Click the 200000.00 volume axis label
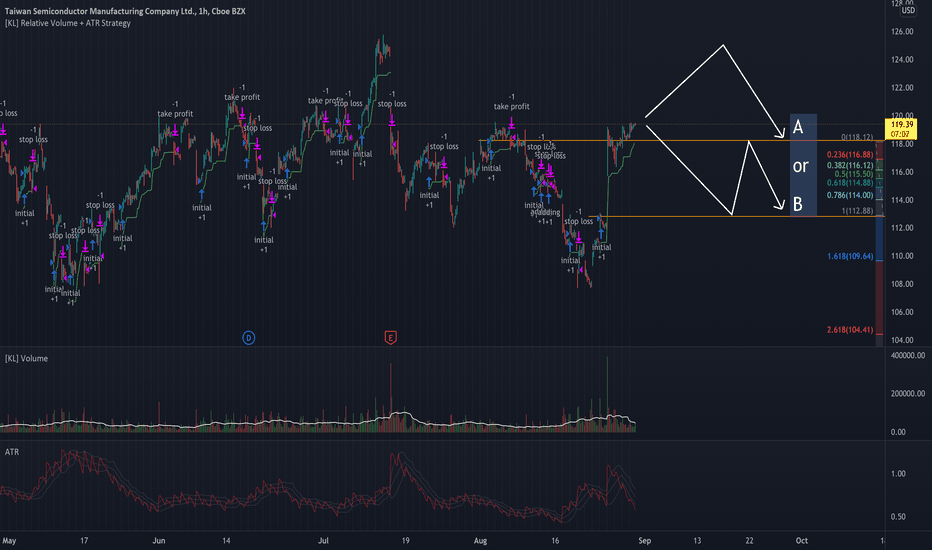 point(908,394)
